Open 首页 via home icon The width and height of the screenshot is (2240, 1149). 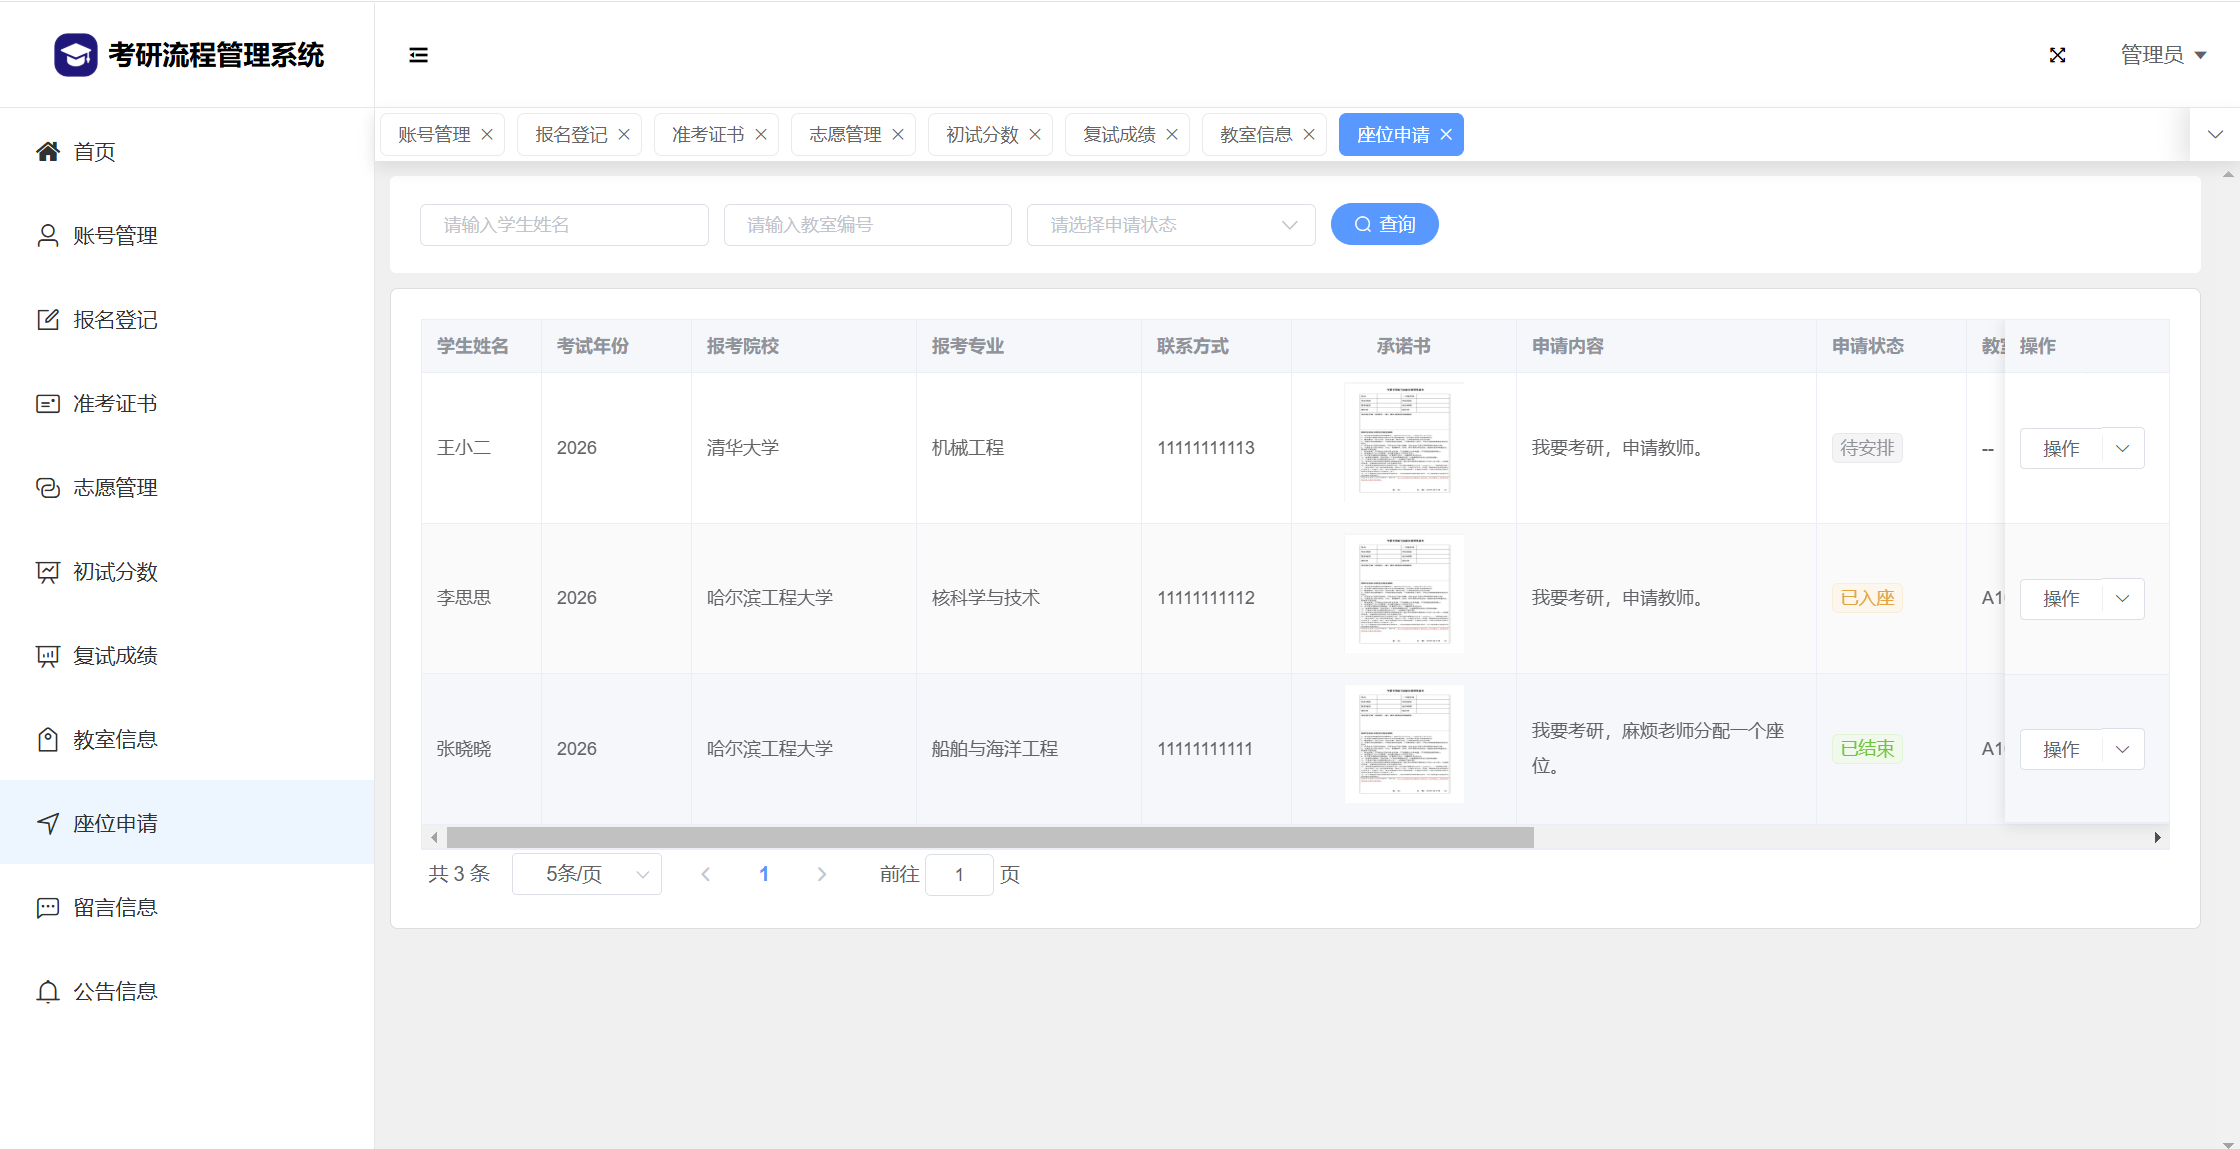(48, 152)
